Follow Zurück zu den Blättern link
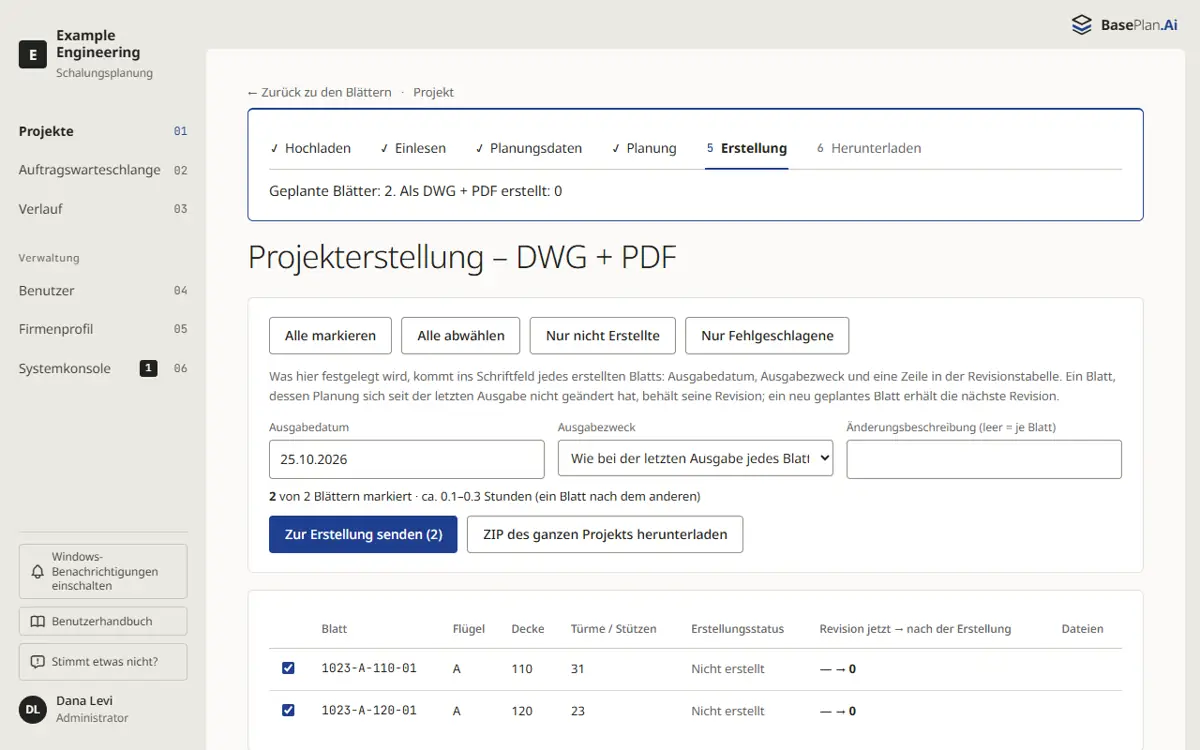This screenshot has width=1200, height=750. pos(320,92)
